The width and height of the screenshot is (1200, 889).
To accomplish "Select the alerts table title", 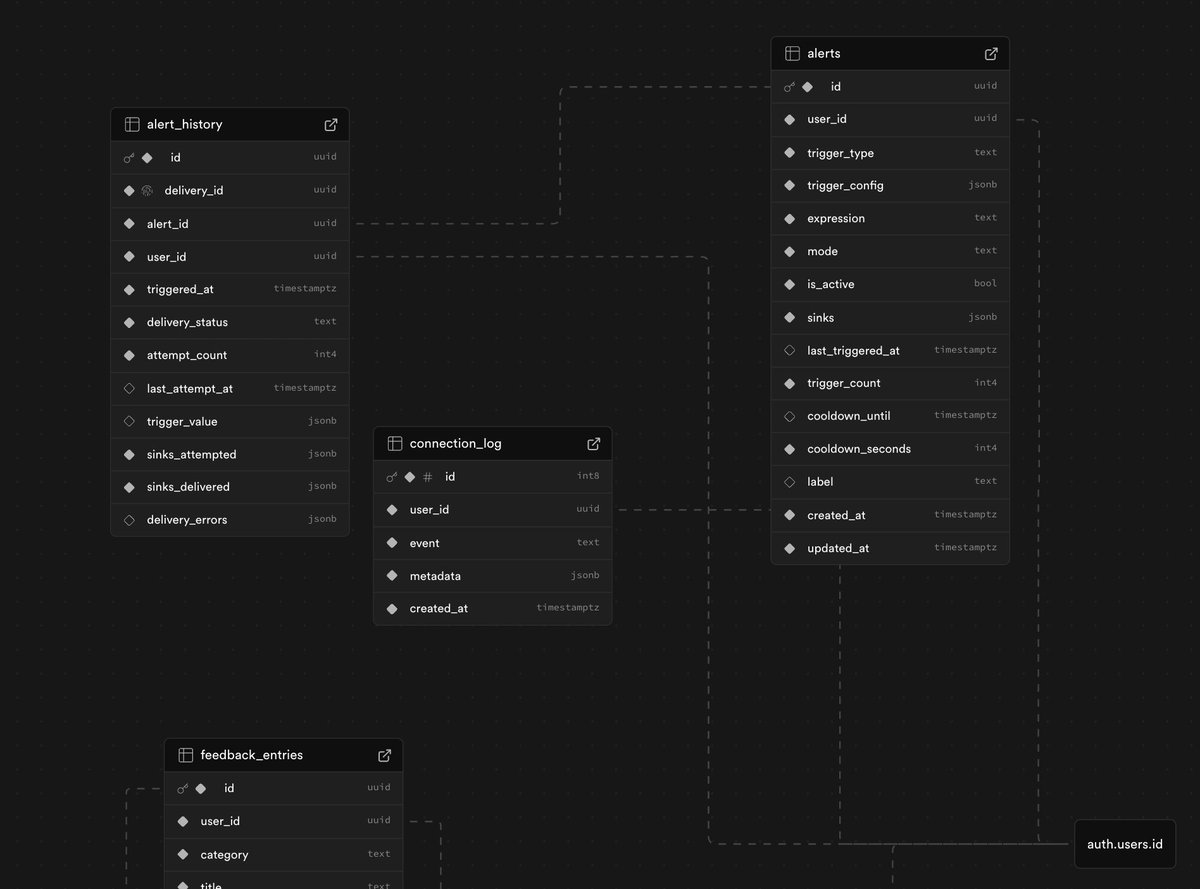I will point(824,54).
